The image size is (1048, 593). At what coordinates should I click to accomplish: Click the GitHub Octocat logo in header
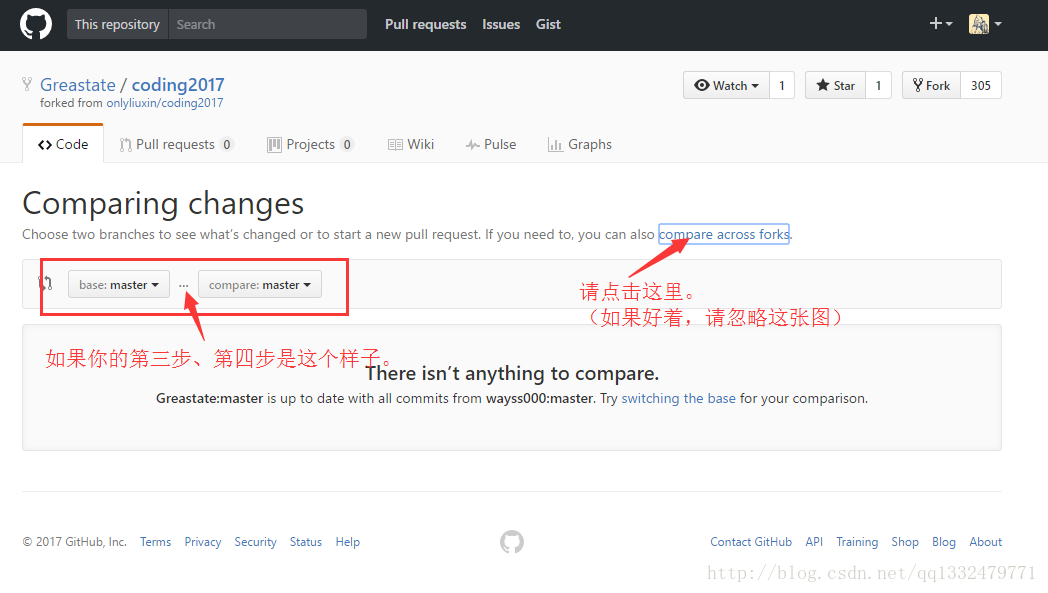click(36, 24)
